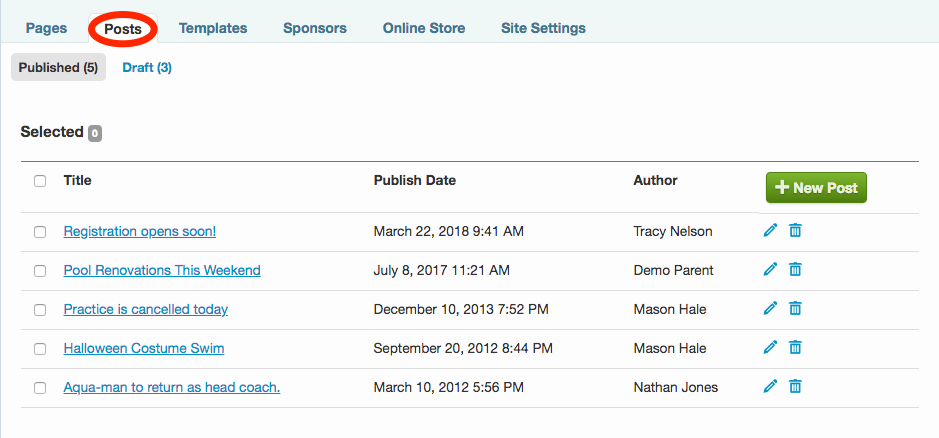
Task: Open the Site Settings tab
Action: tap(543, 28)
